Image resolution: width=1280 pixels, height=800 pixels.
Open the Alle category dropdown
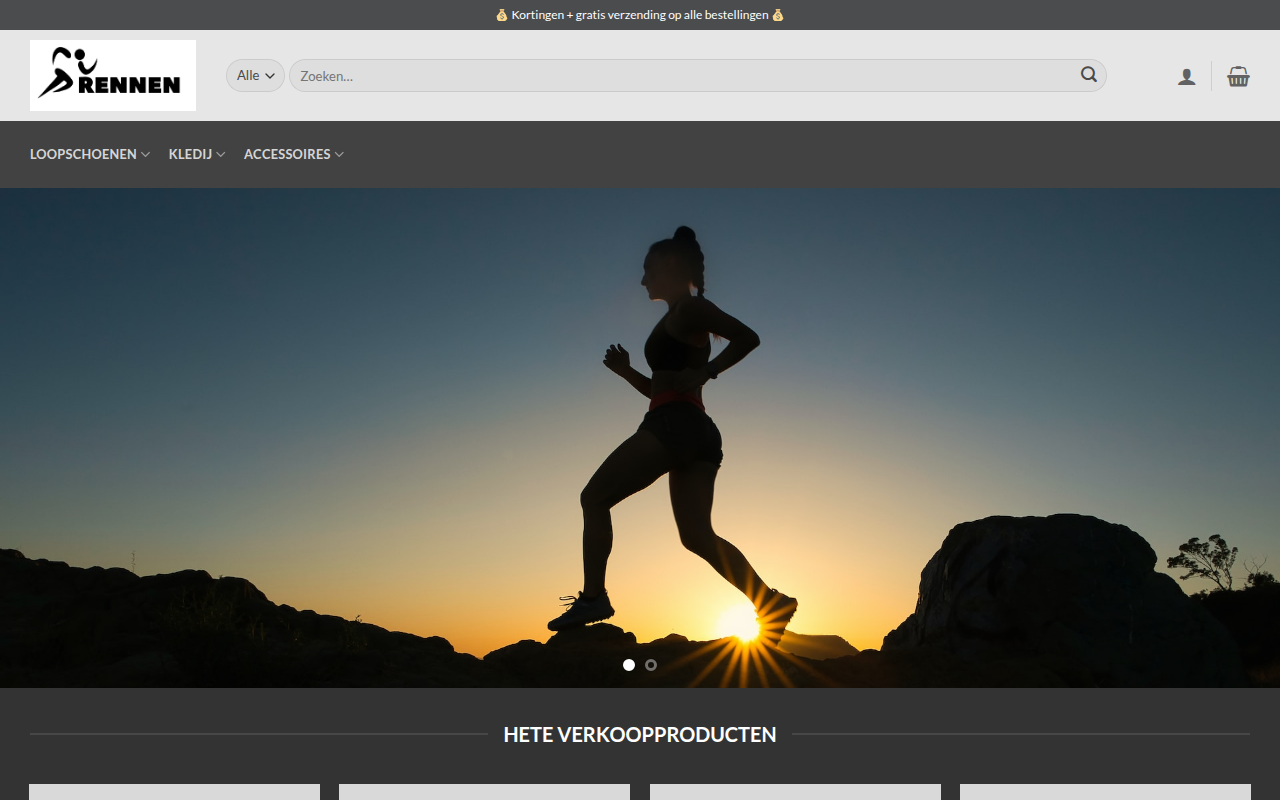click(x=255, y=75)
